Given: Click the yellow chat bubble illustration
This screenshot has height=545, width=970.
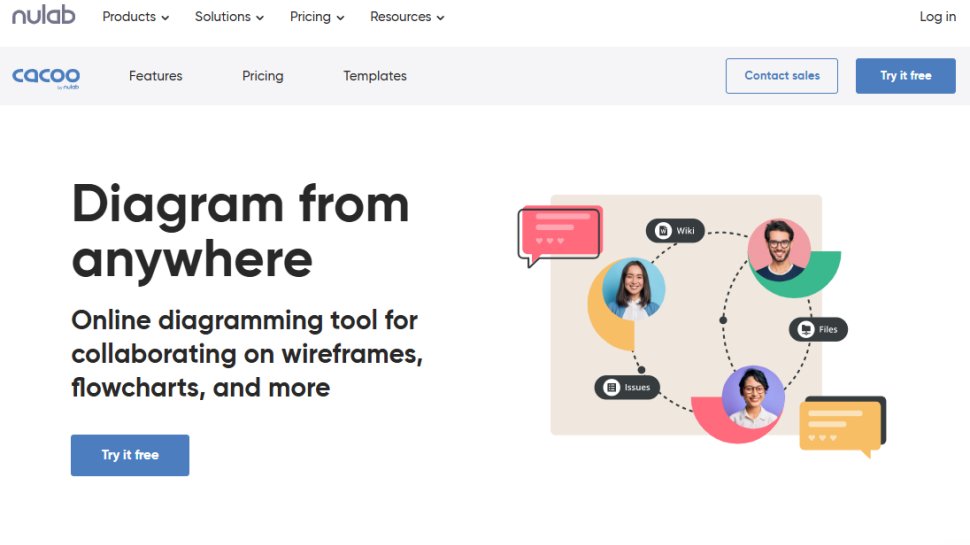Looking at the screenshot, I should pyautogui.click(x=843, y=427).
